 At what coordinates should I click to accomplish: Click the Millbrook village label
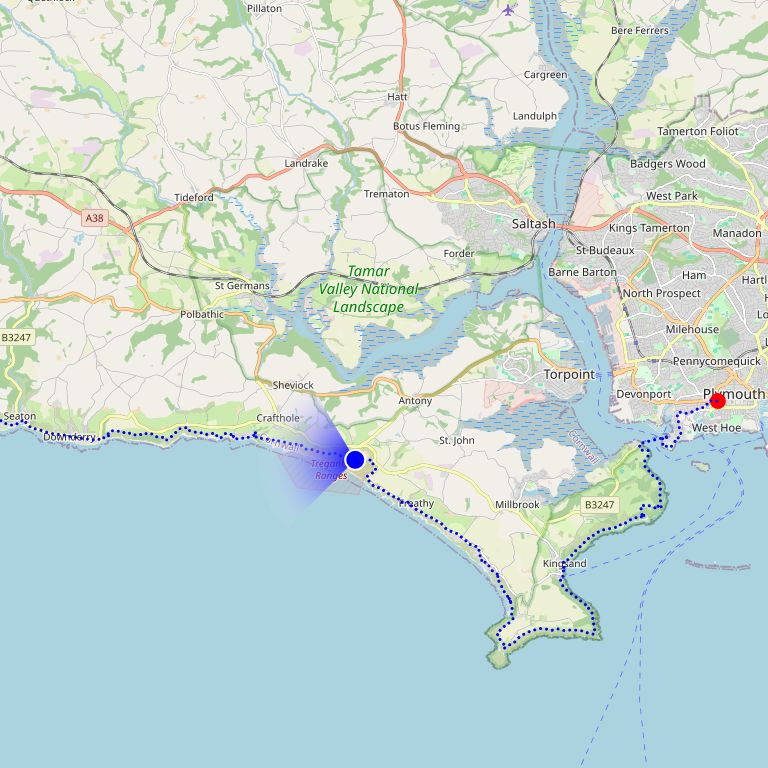click(x=517, y=504)
